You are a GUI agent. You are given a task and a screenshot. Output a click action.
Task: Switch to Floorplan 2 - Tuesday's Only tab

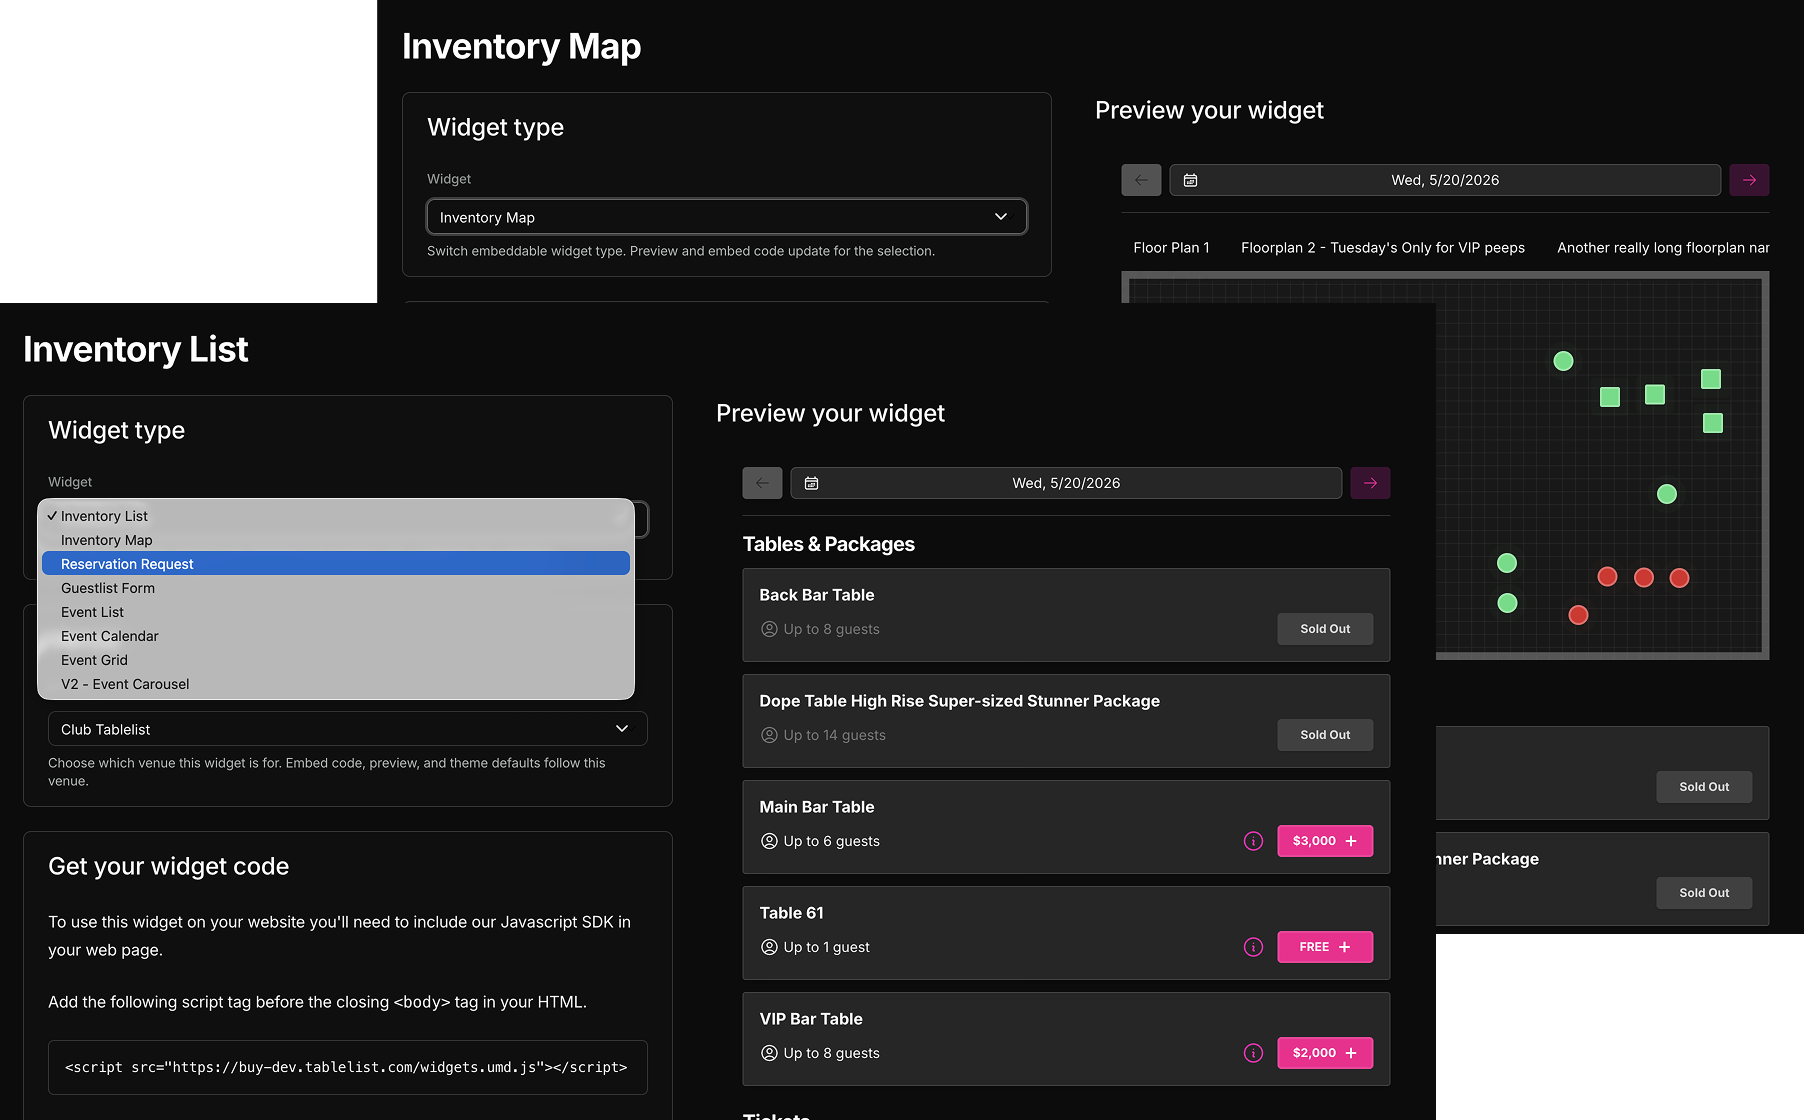coord(1383,248)
